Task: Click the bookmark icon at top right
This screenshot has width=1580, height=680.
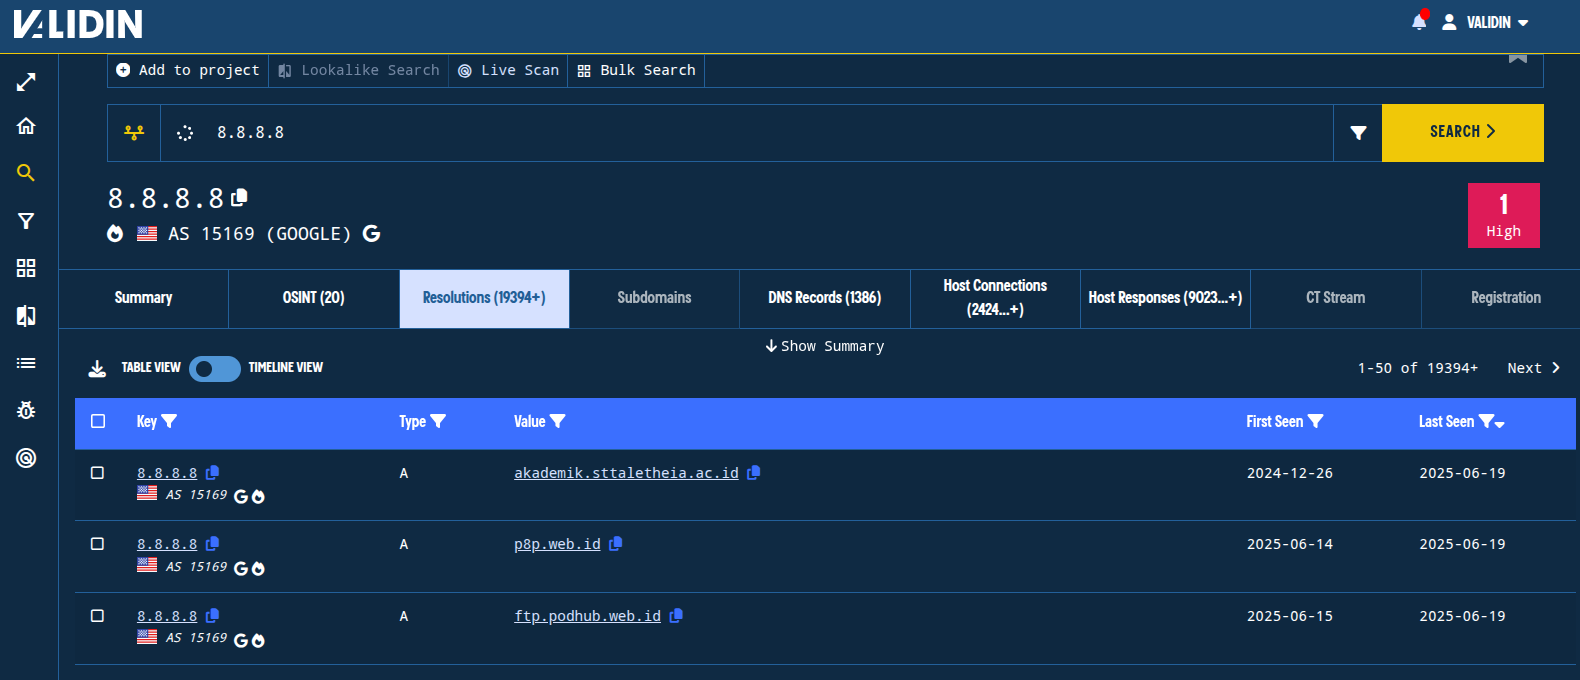Action: 1518,58
